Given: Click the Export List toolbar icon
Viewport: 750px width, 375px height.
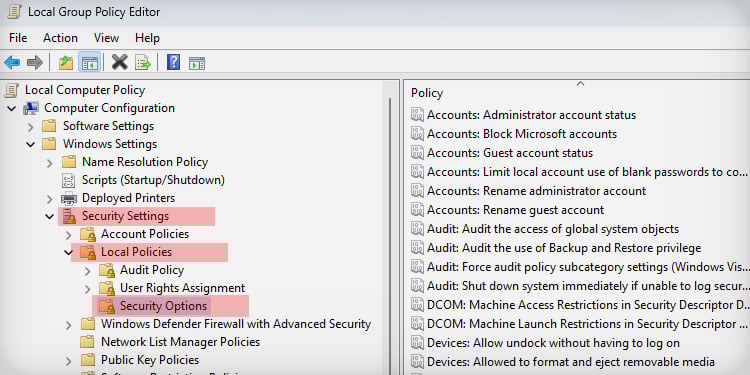Looking at the screenshot, I should [x=143, y=62].
